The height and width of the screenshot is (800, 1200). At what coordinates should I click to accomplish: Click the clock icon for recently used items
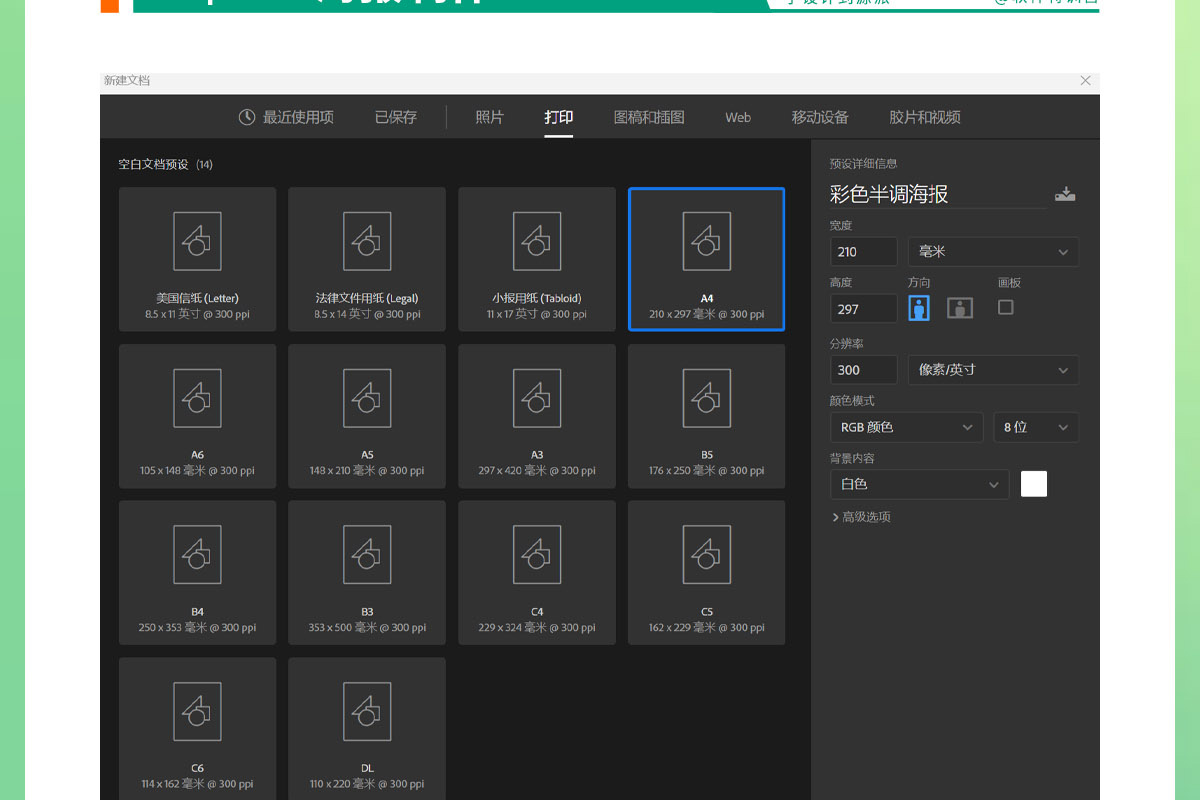click(247, 117)
